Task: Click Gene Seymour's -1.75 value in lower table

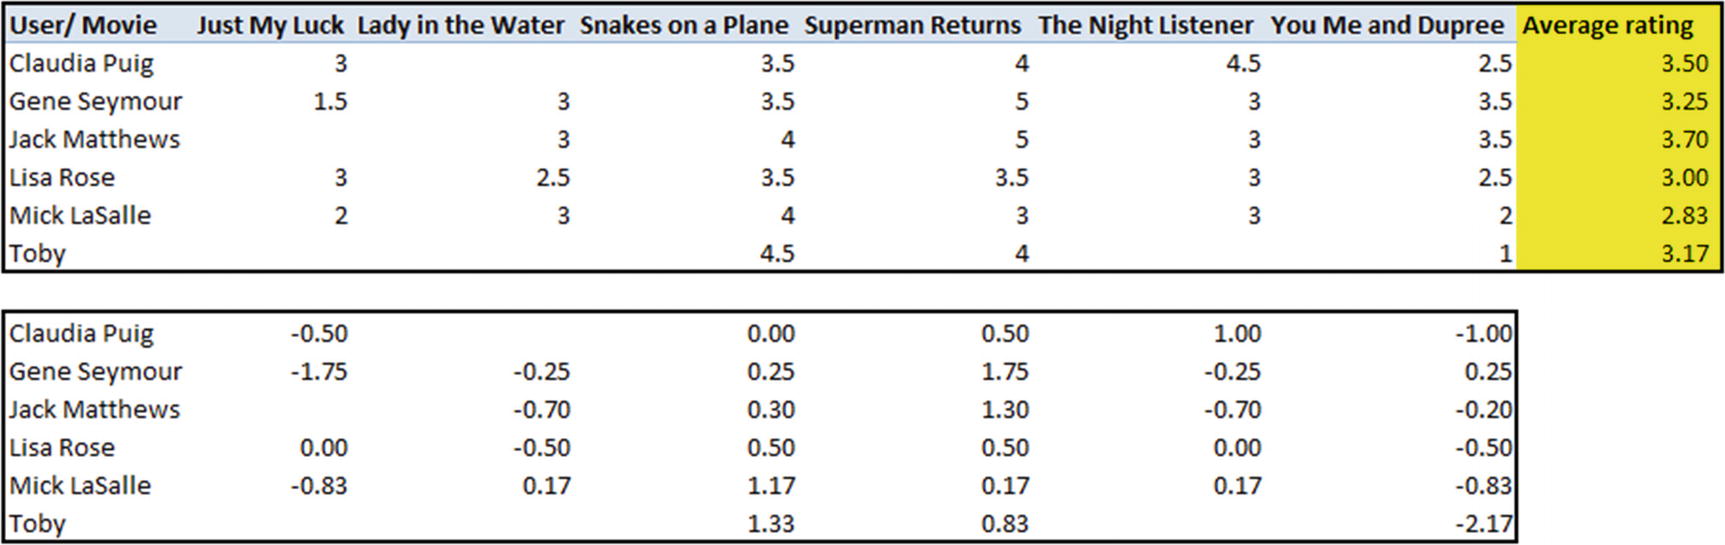Action: point(319,371)
